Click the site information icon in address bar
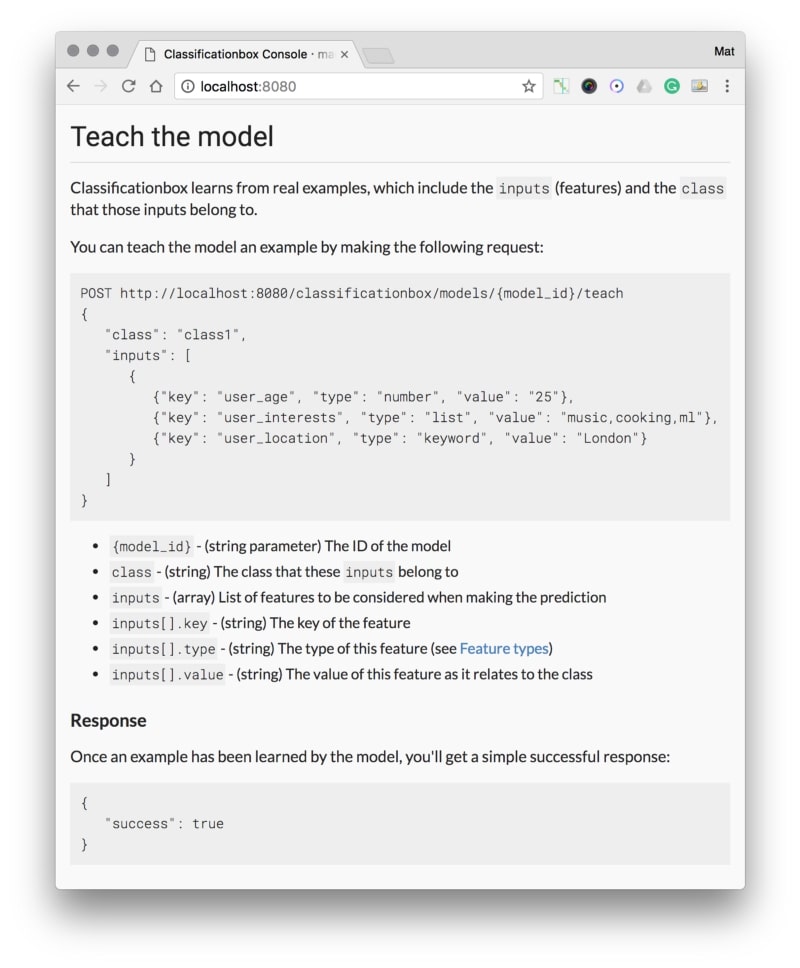The width and height of the screenshot is (800, 968). (x=188, y=86)
